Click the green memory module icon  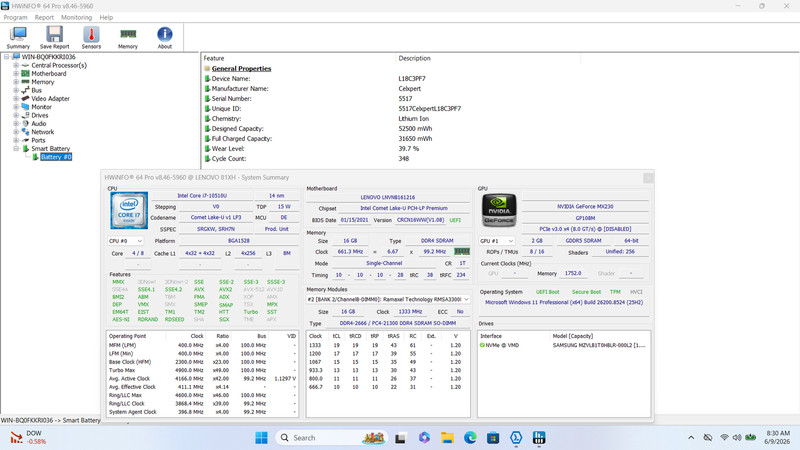[462, 252]
